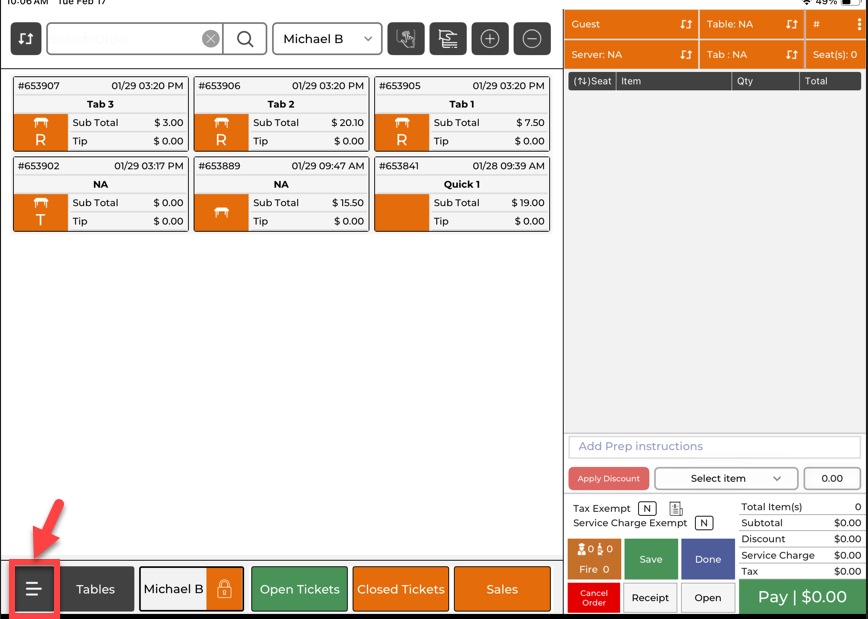
Task: Click the Add Prep instructions field
Action: 714,446
